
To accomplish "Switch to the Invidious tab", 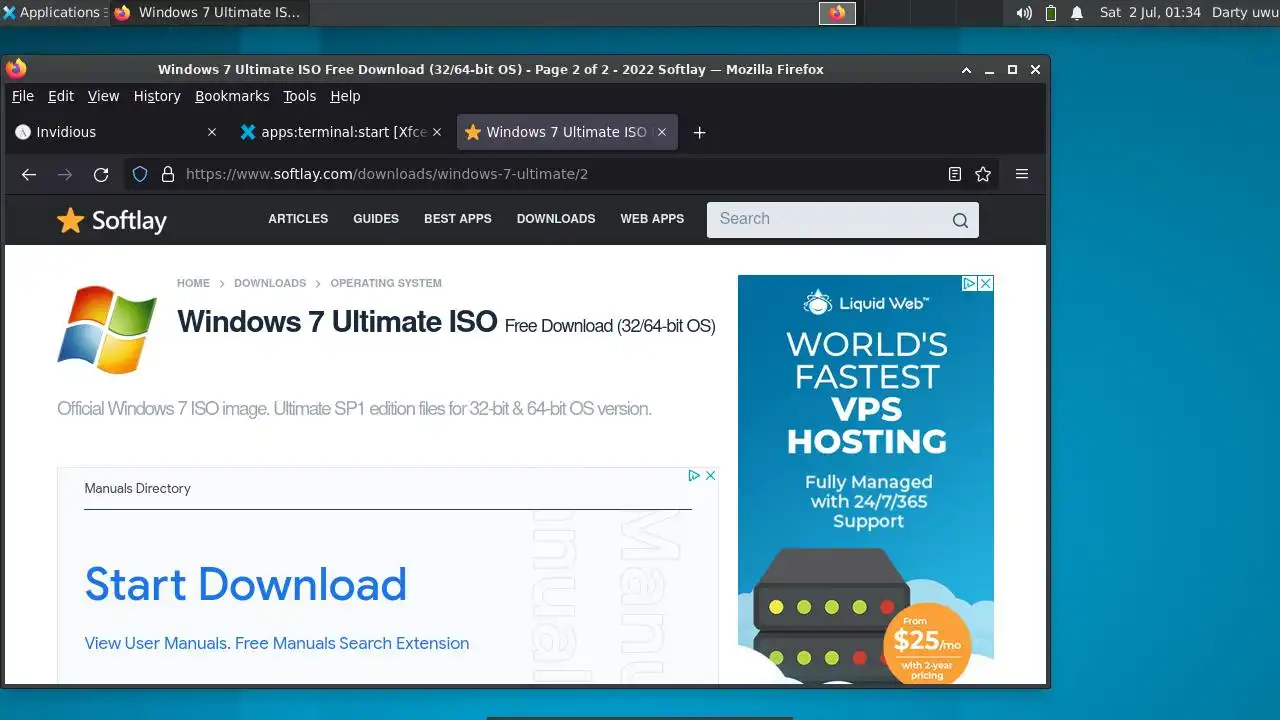I will (116, 132).
